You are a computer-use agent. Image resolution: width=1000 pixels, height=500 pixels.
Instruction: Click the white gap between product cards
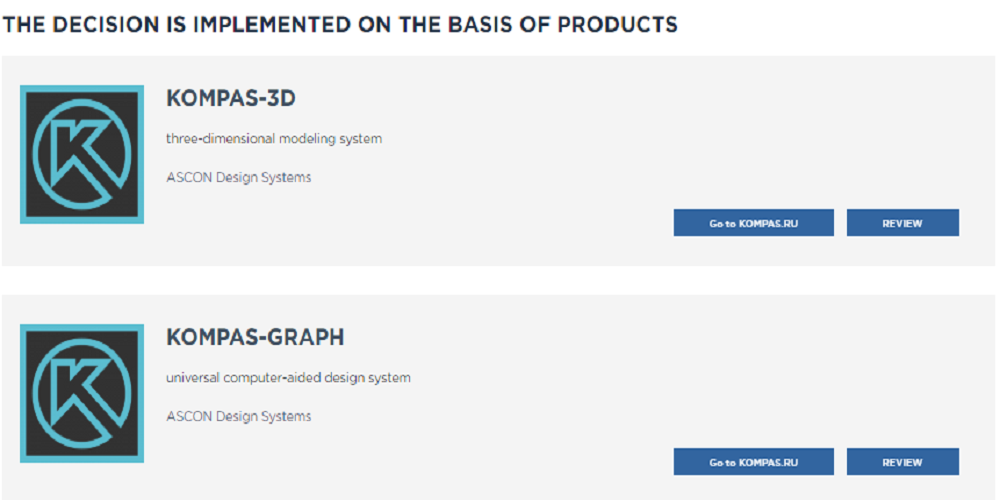pos(500,280)
